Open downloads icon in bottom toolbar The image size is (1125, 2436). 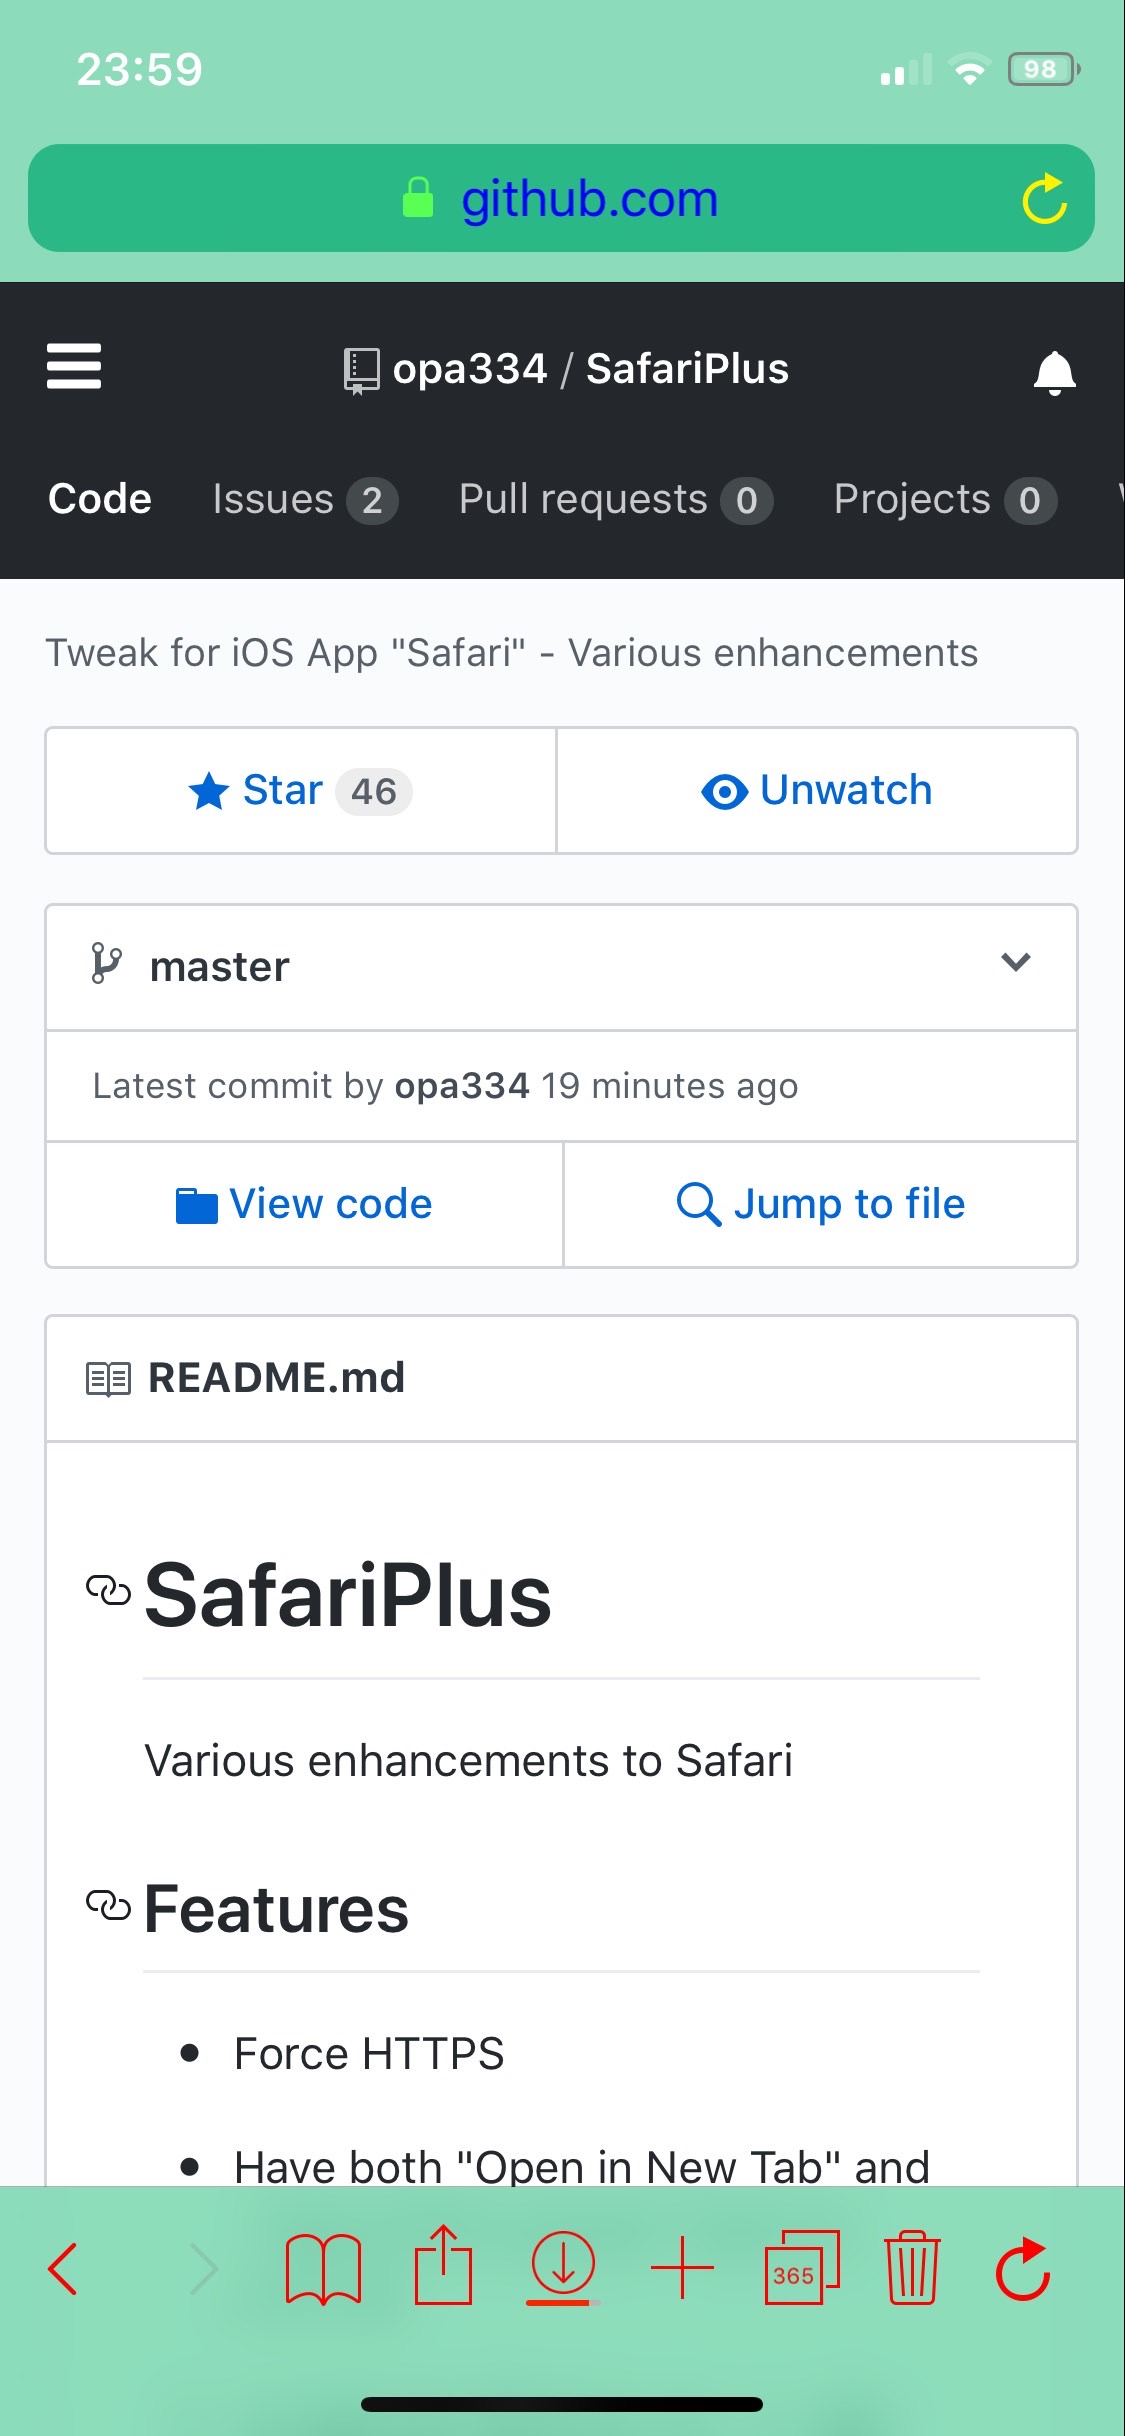point(562,2265)
